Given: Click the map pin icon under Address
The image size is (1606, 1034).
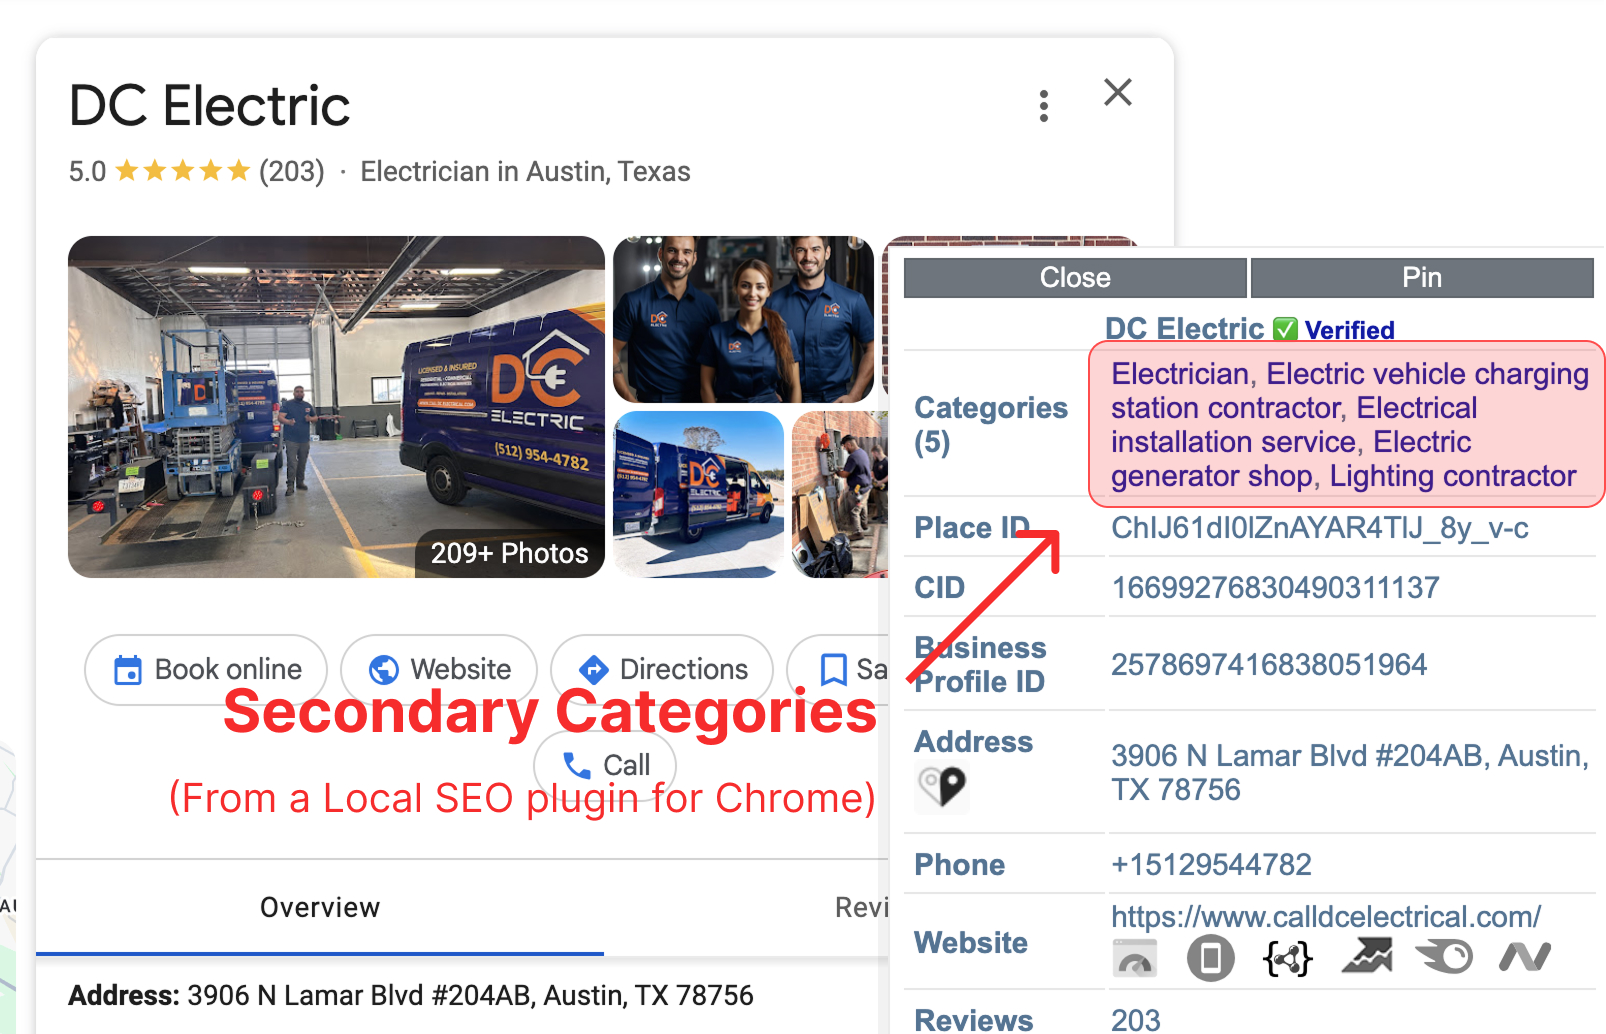Looking at the screenshot, I should pyautogui.click(x=942, y=787).
